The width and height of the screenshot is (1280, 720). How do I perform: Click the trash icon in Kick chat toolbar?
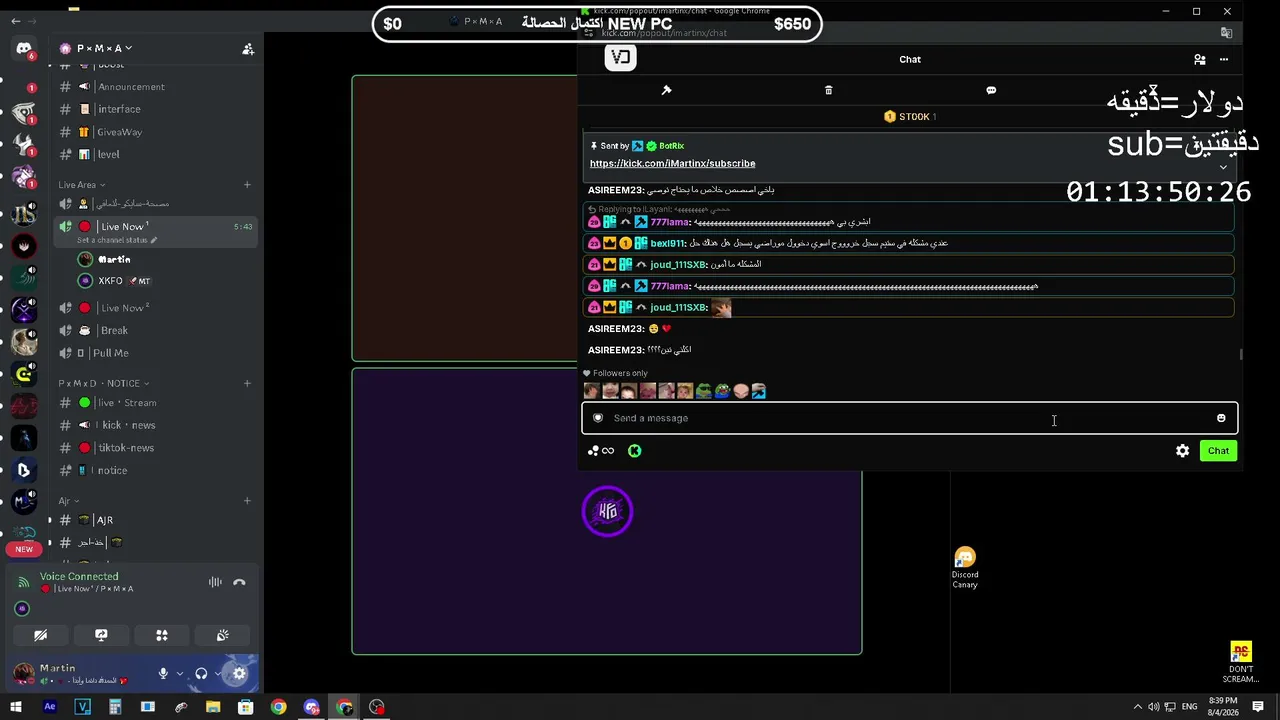828,90
